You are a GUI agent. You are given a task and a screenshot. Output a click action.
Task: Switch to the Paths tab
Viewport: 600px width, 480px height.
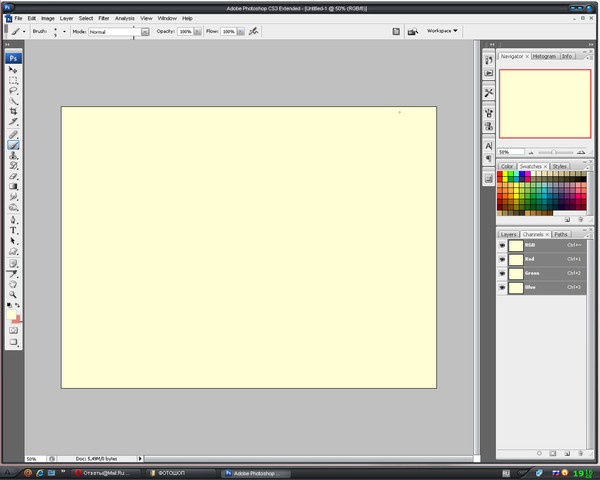(561, 234)
